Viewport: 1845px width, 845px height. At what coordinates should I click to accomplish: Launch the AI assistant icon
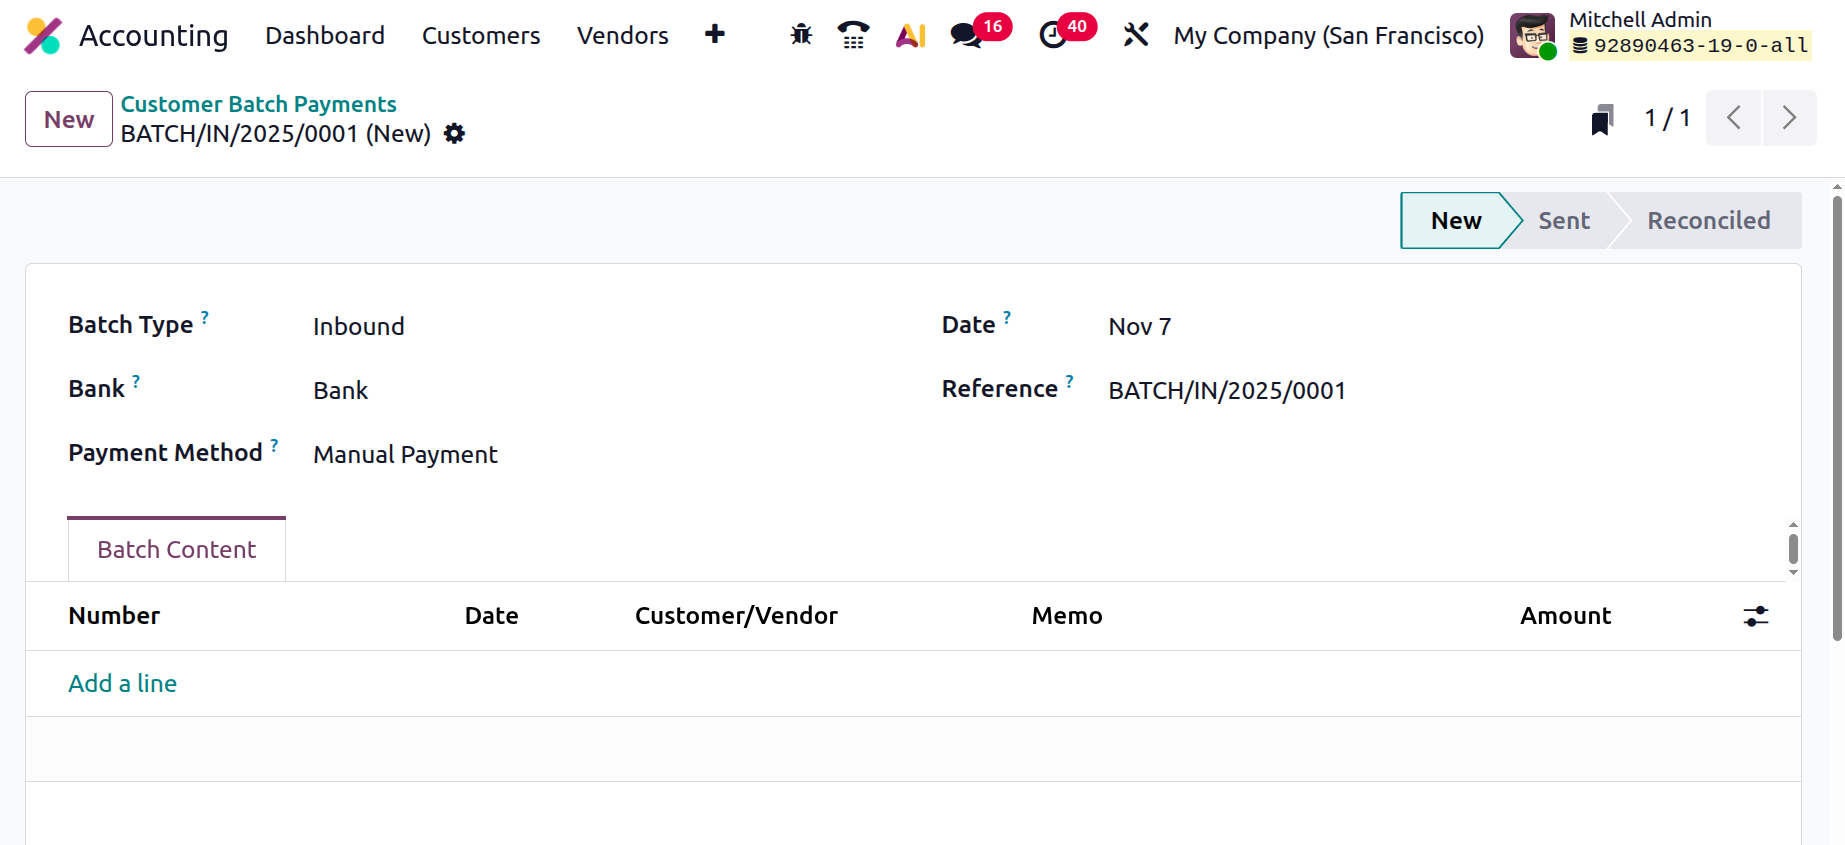coord(910,35)
